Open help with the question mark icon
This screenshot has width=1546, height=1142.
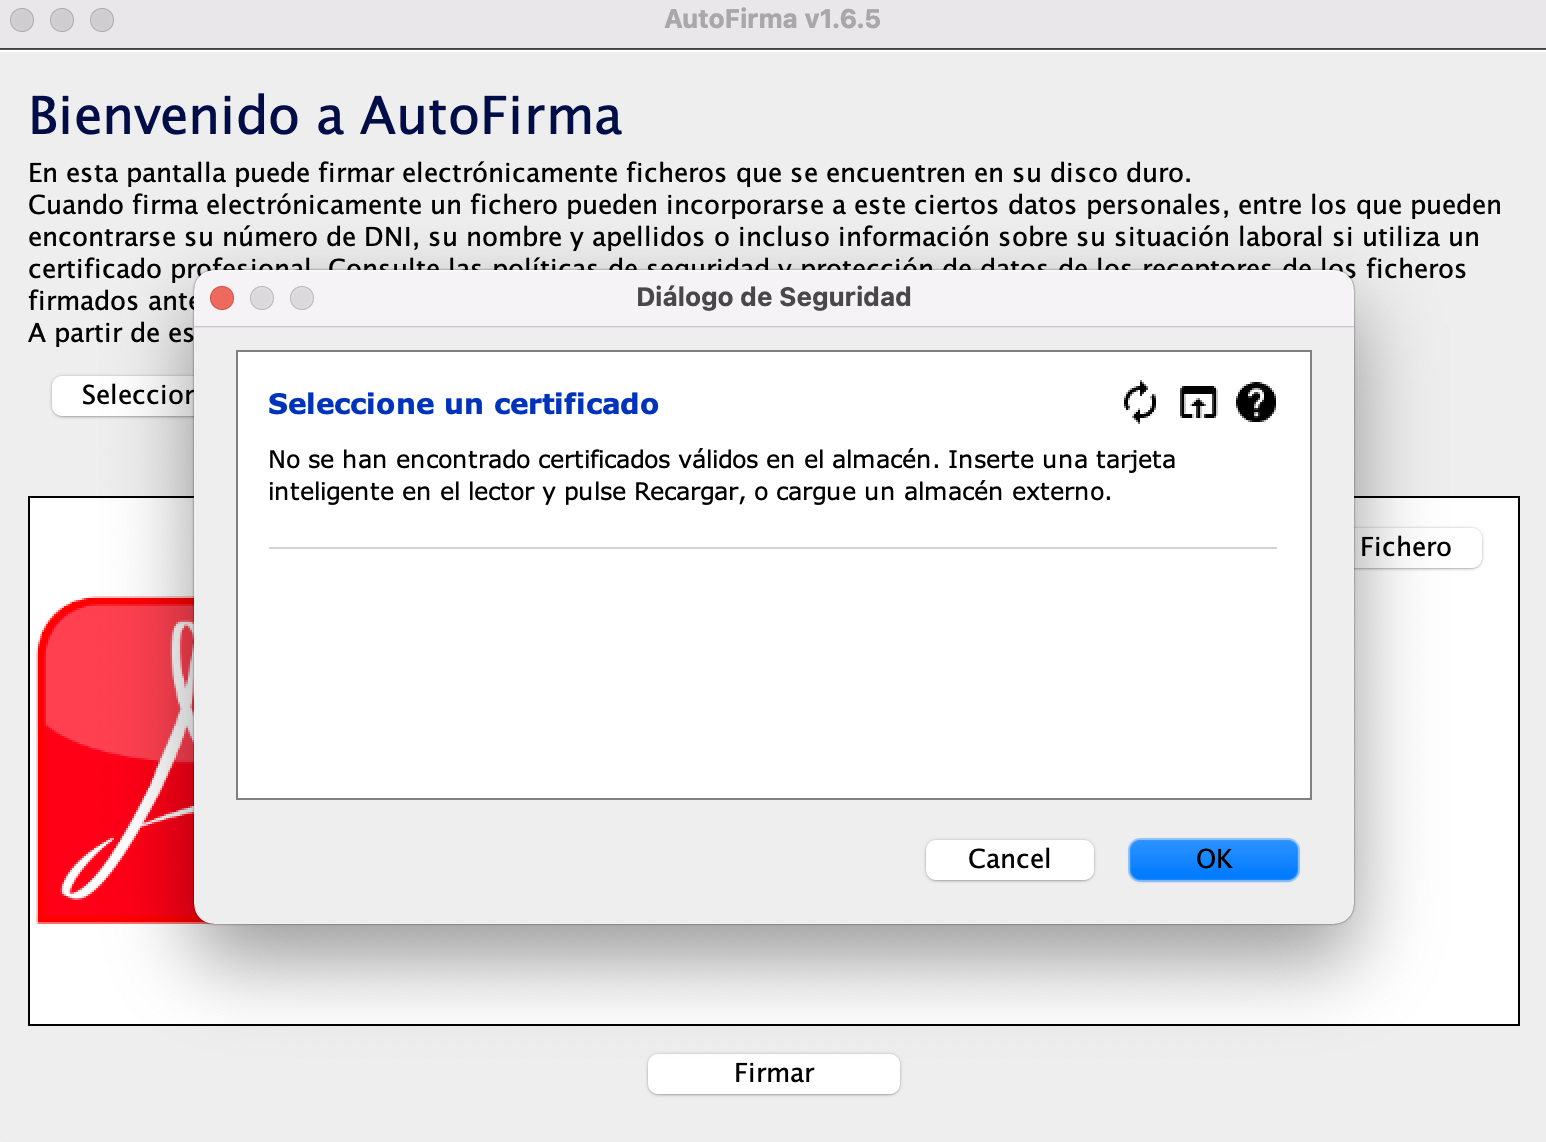[x=1256, y=402]
